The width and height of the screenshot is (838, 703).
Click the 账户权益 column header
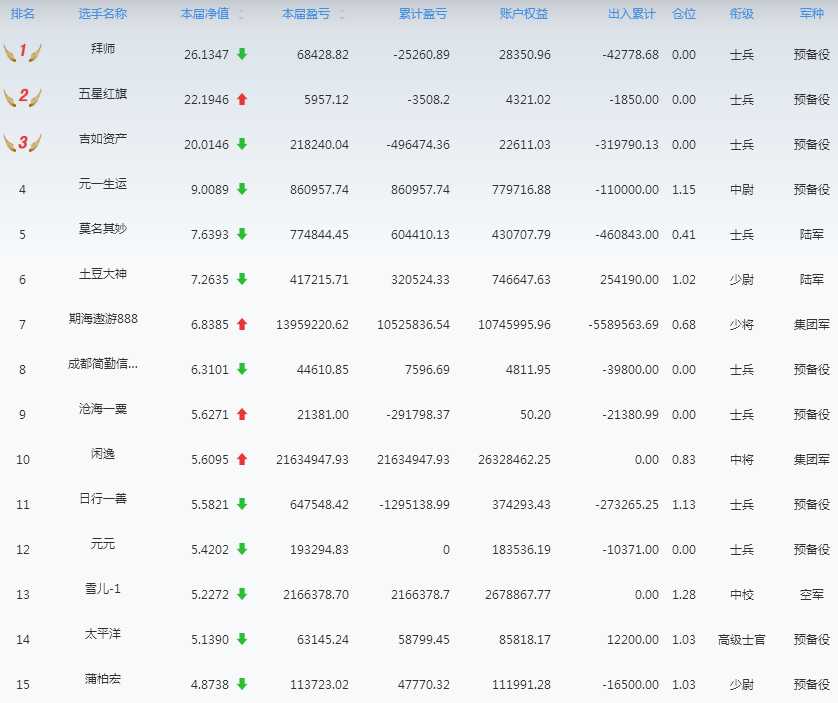524,14
